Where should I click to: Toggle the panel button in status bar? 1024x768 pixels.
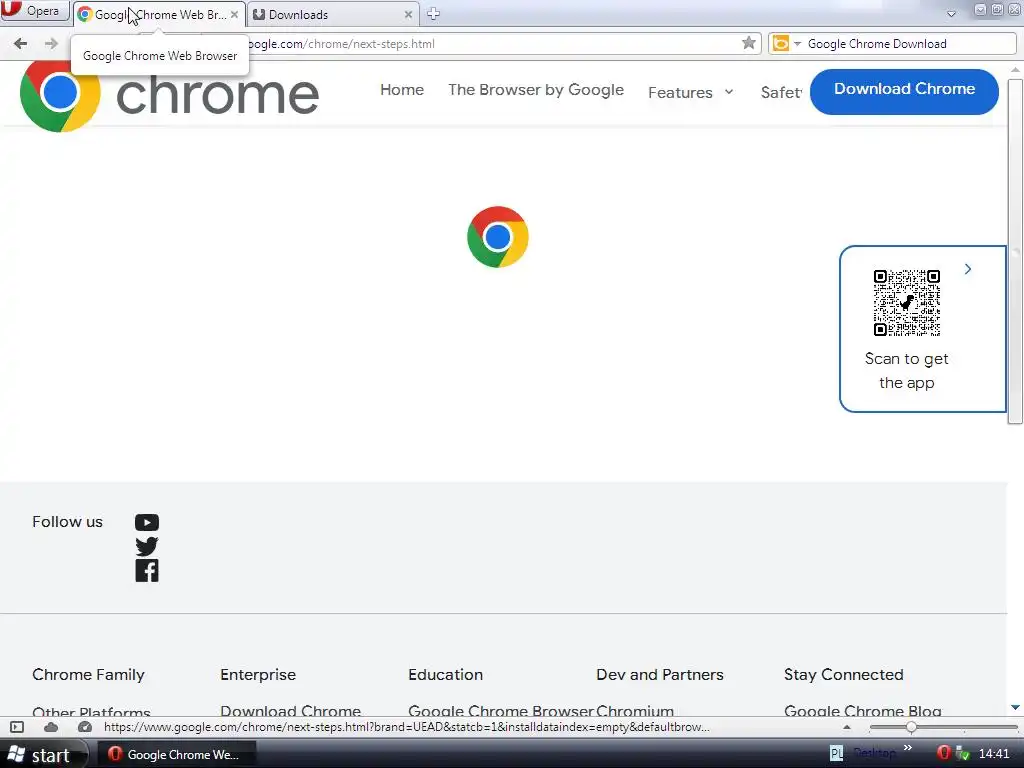(x=17, y=727)
